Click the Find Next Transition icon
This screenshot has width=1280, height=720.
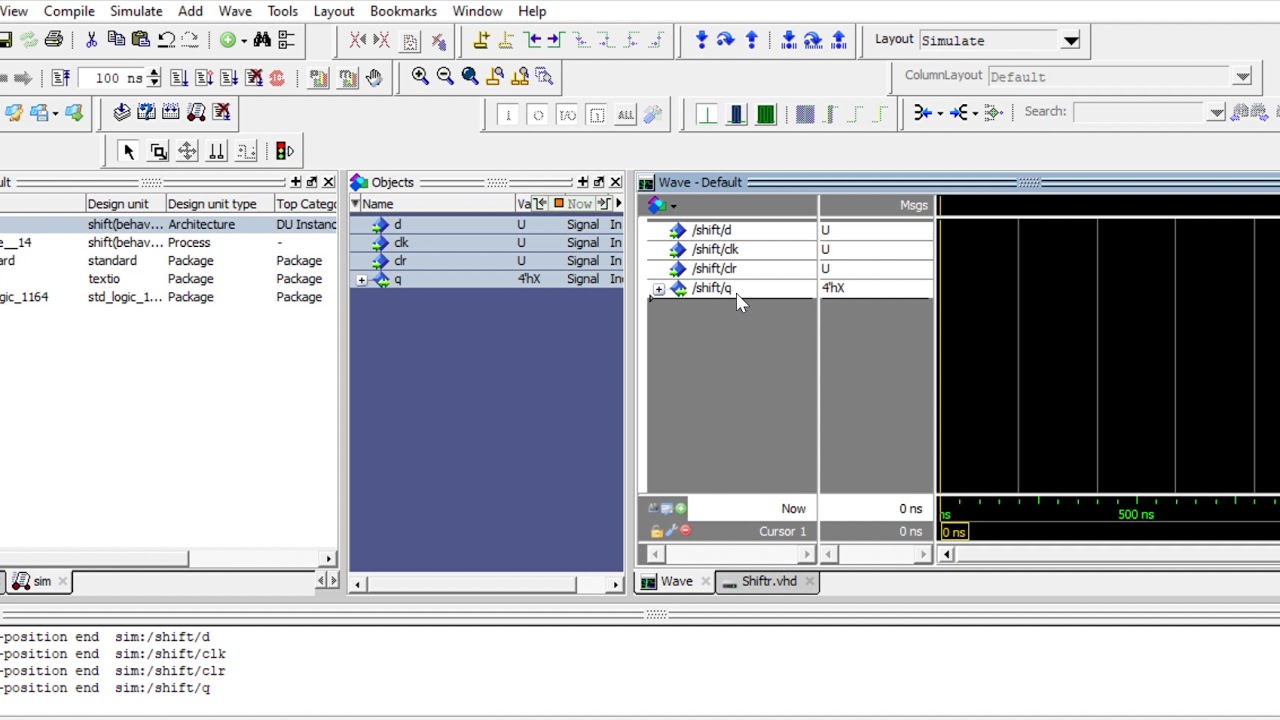pos(555,40)
